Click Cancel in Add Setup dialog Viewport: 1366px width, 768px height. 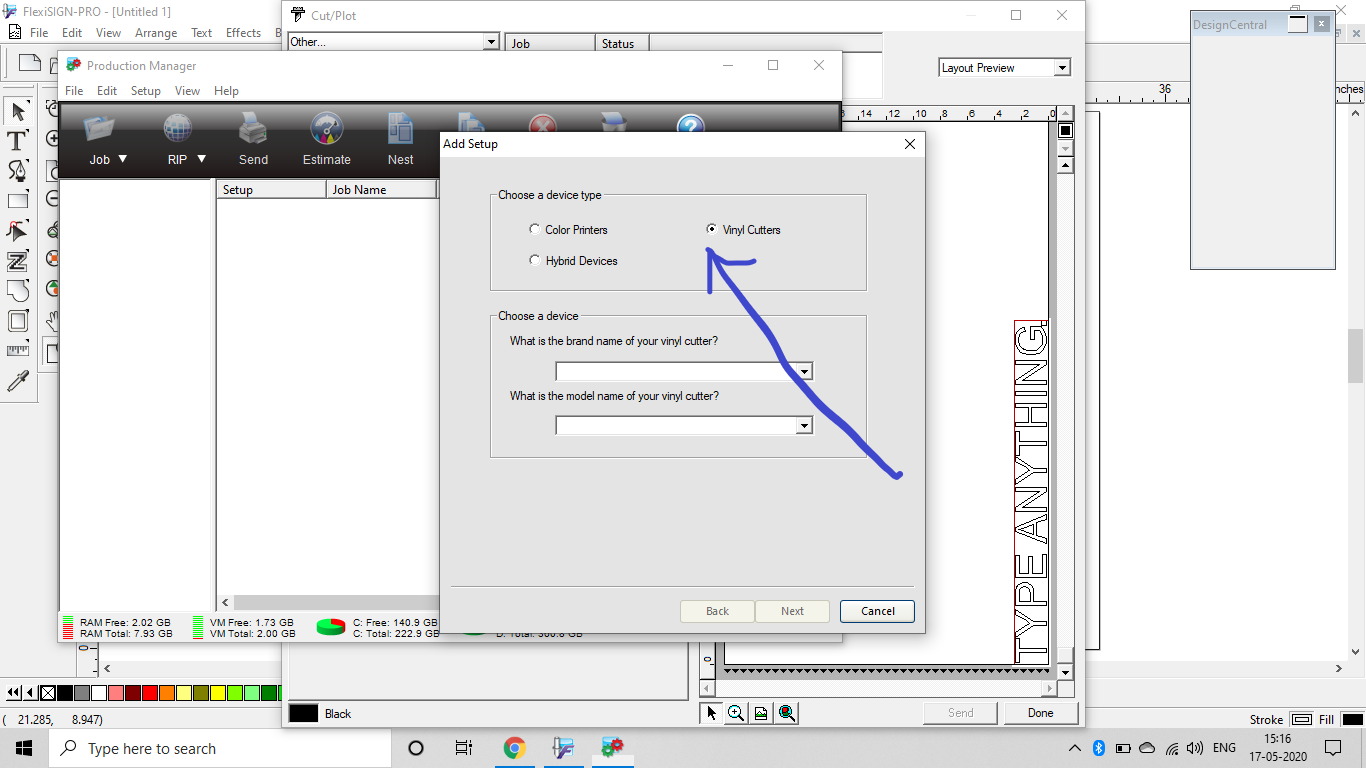877,611
